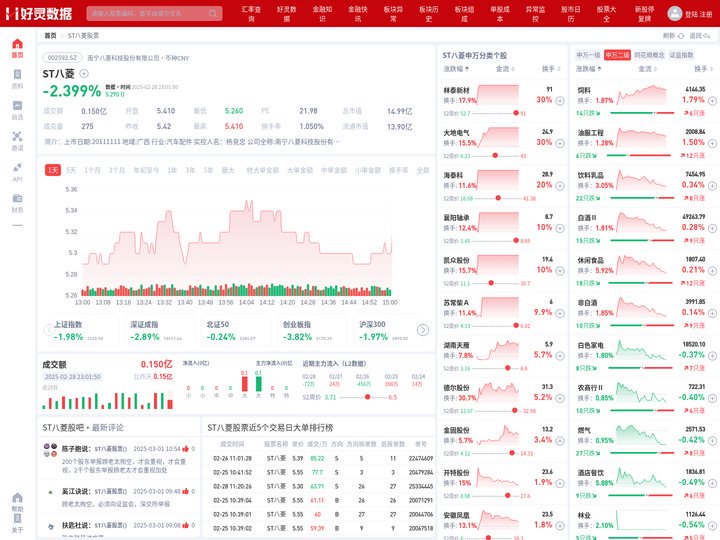Add 燃气 sector with plus icon
This screenshot has width=720, height=540.
(x=712, y=441)
